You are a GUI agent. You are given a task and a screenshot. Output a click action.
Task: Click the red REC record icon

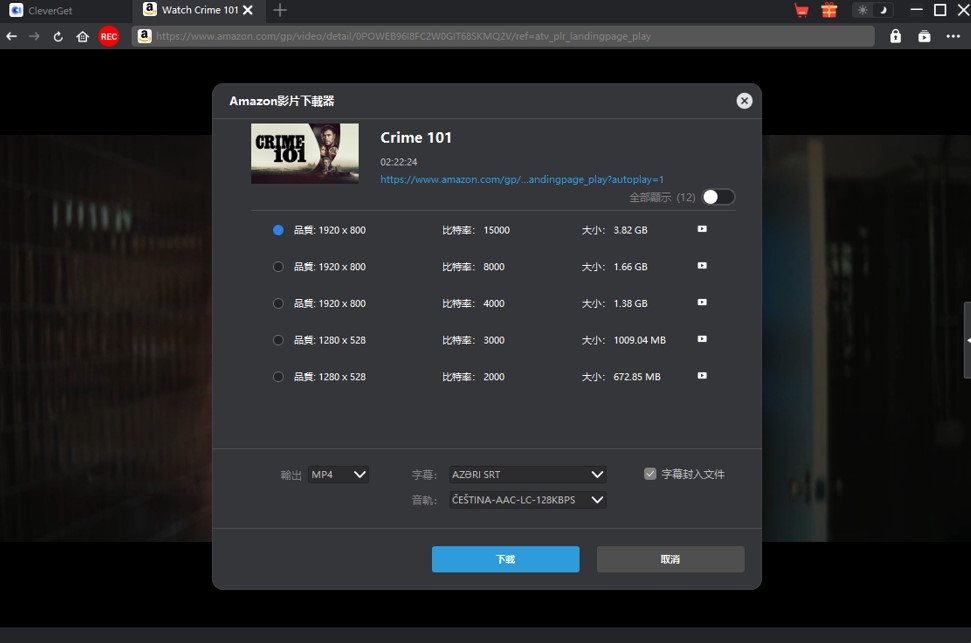click(109, 37)
